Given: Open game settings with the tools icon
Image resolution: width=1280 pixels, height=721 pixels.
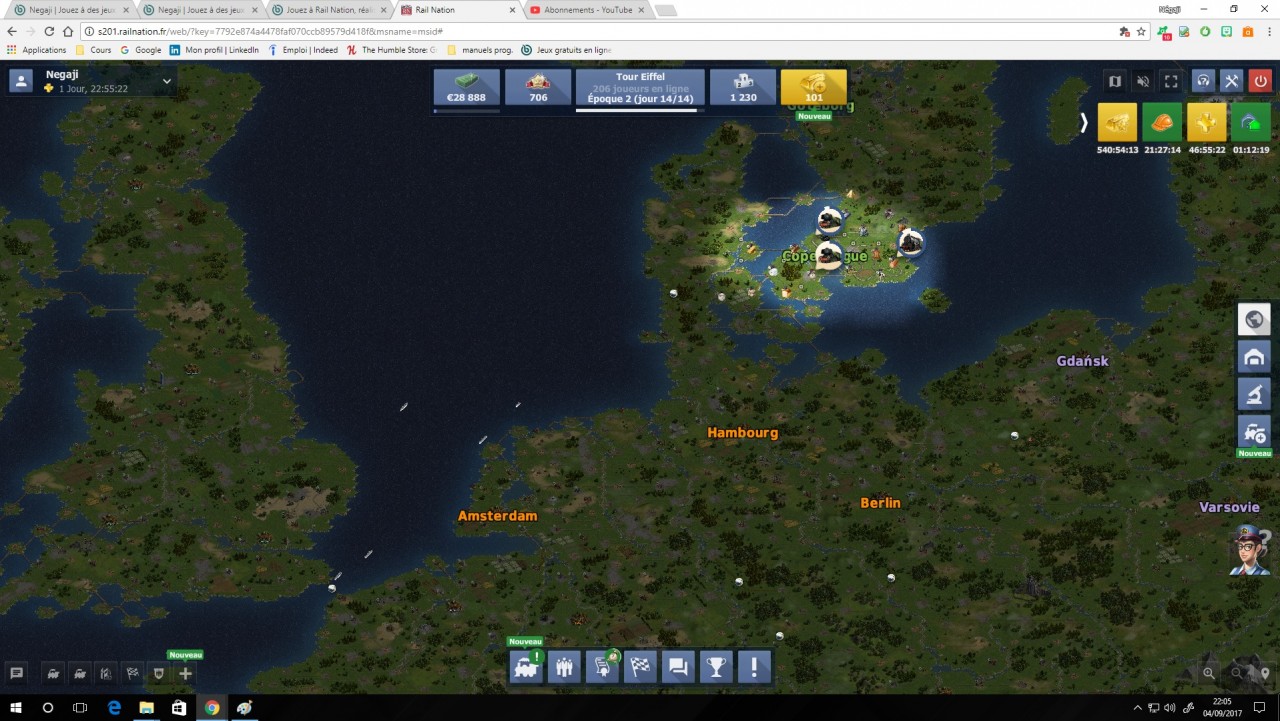Looking at the screenshot, I should [x=1232, y=81].
